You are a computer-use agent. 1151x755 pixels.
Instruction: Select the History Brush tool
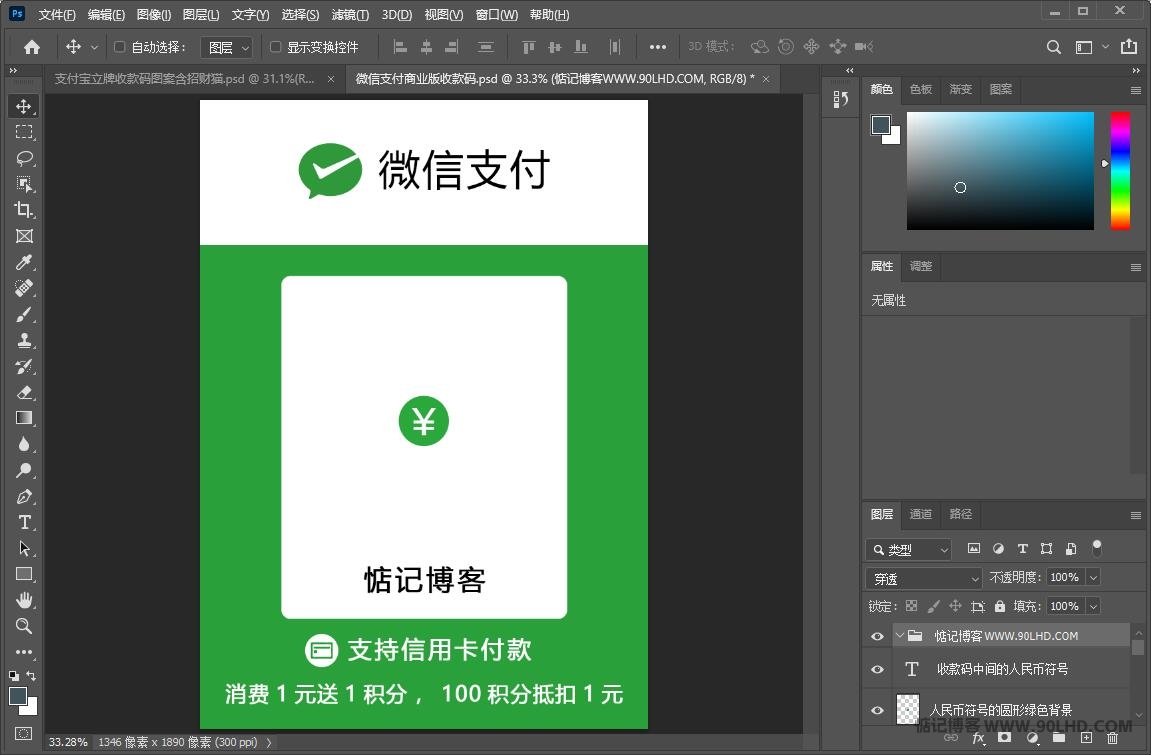[23, 366]
